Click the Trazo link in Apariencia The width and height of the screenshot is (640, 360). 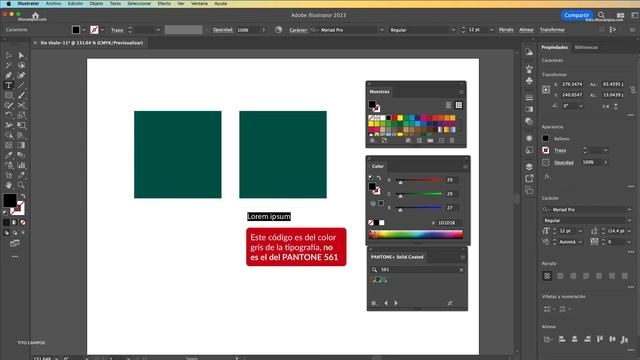click(560, 150)
